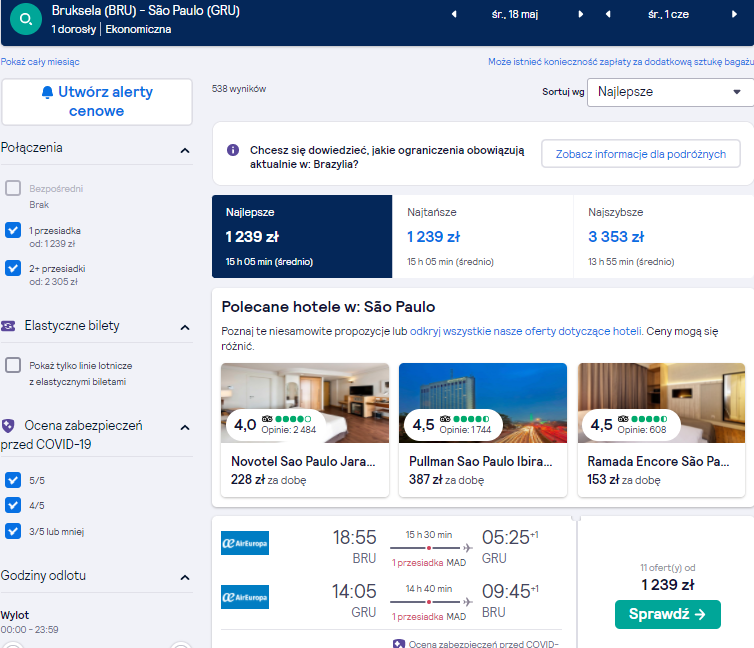Screen dimensions: 754x648
Task: Switch to the Najszybsze tab
Action: (664, 237)
